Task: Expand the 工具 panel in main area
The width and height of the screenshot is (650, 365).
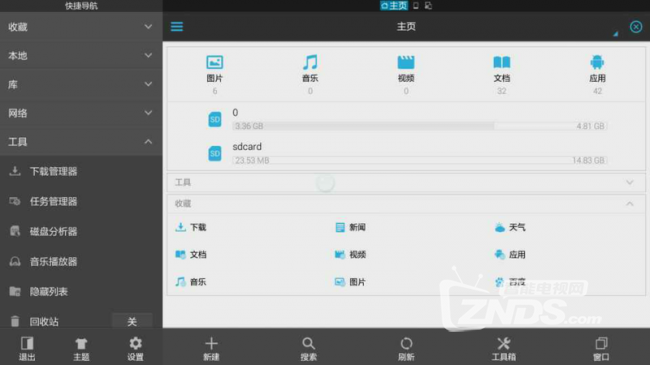Action: [x=406, y=182]
